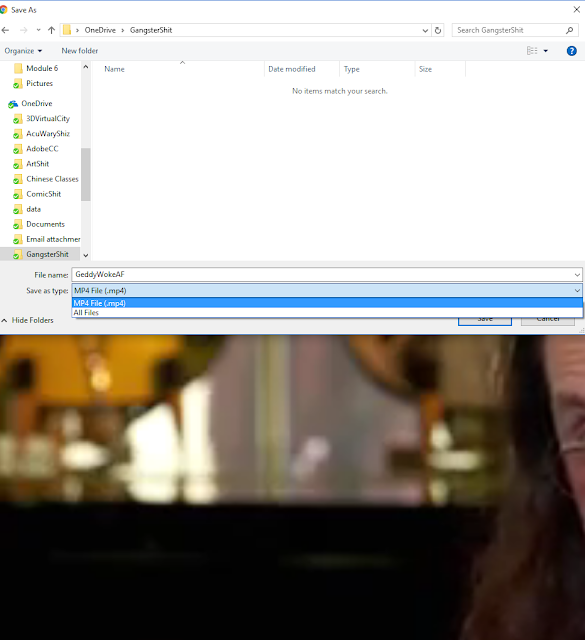Click Hide Folders toggle

[x=27, y=320]
